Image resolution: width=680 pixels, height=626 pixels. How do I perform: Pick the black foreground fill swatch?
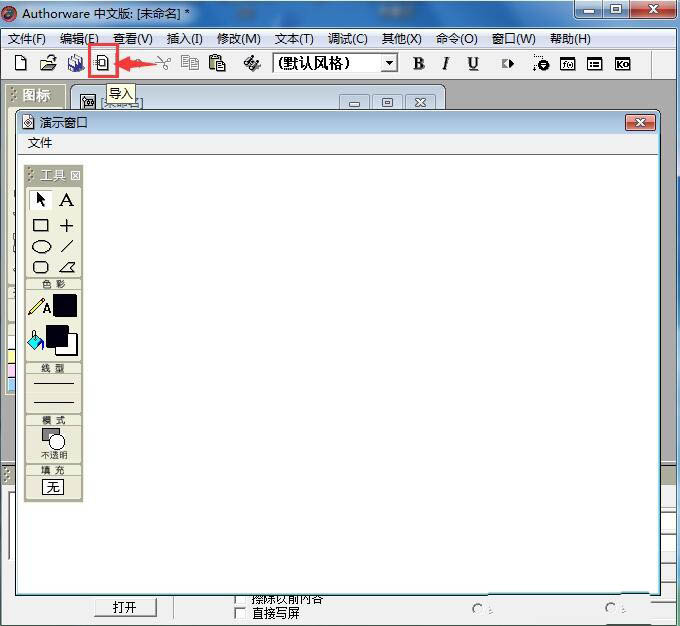tap(57, 336)
